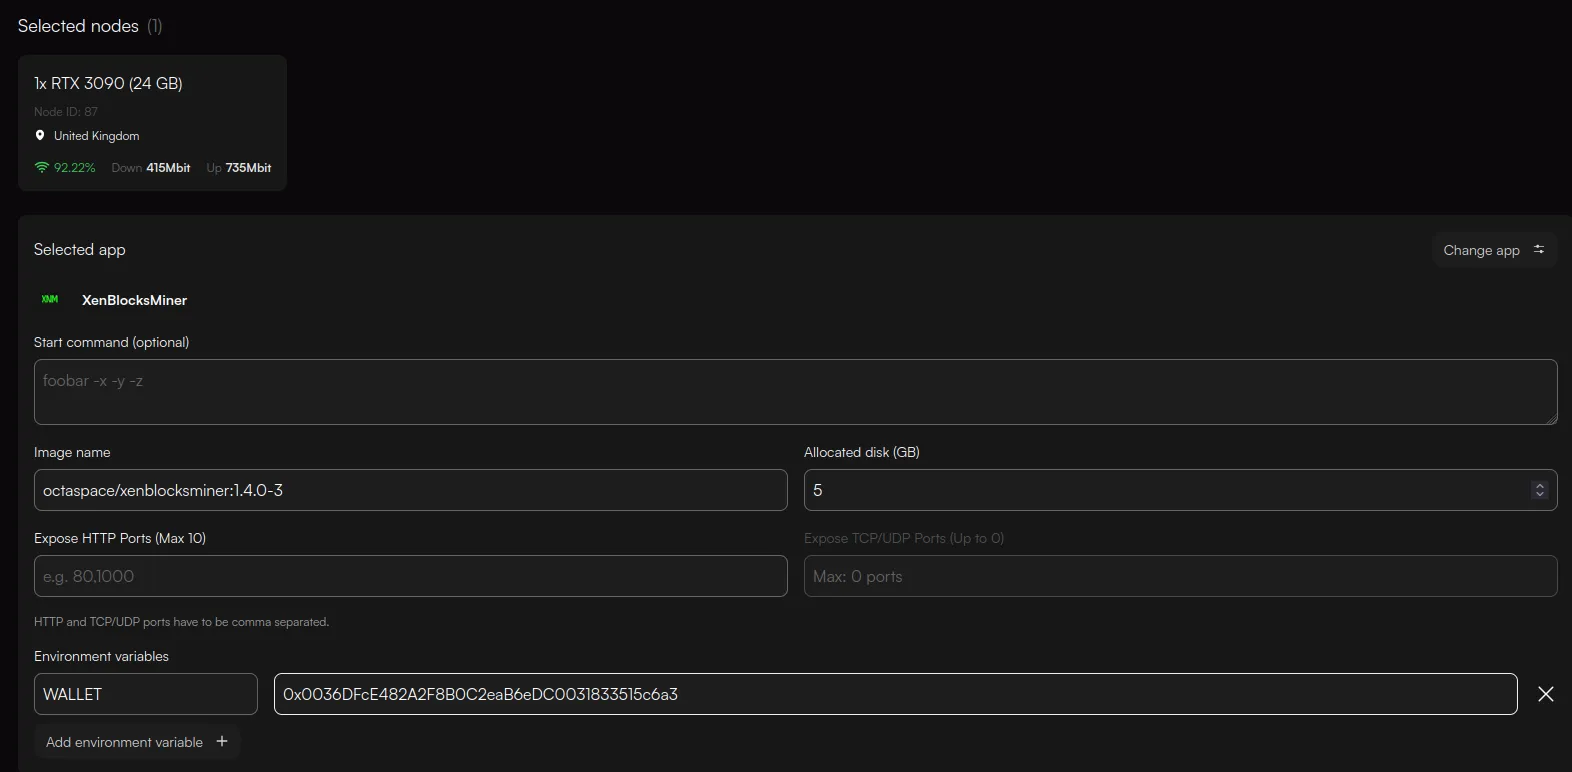This screenshot has height=772, width=1572.
Task: Click the Up 735Mbit speed text
Action: (x=239, y=168)
